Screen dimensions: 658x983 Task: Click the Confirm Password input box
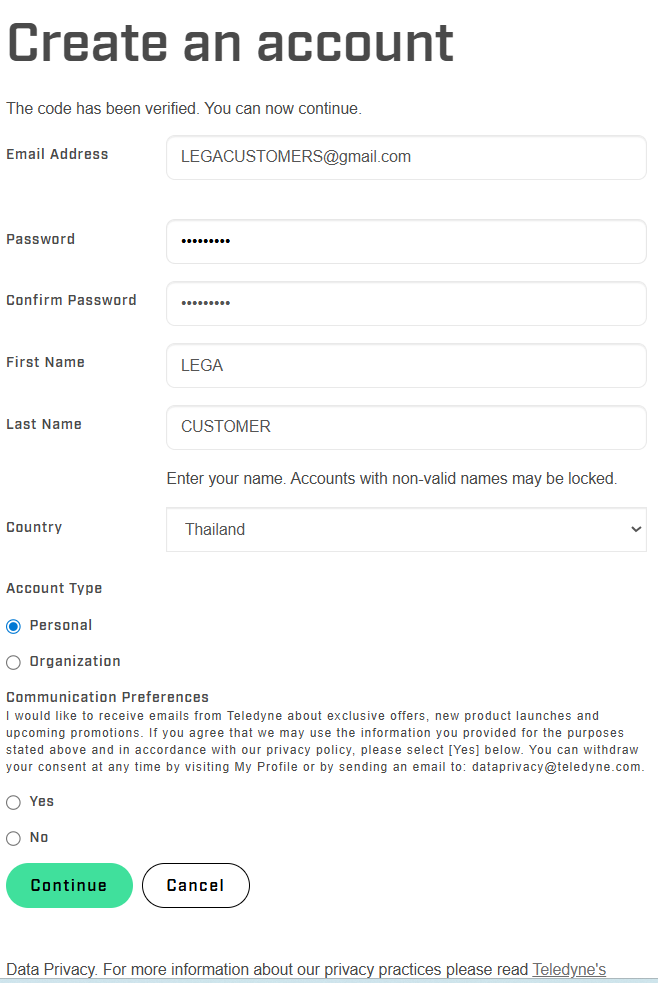pos(406,303)
